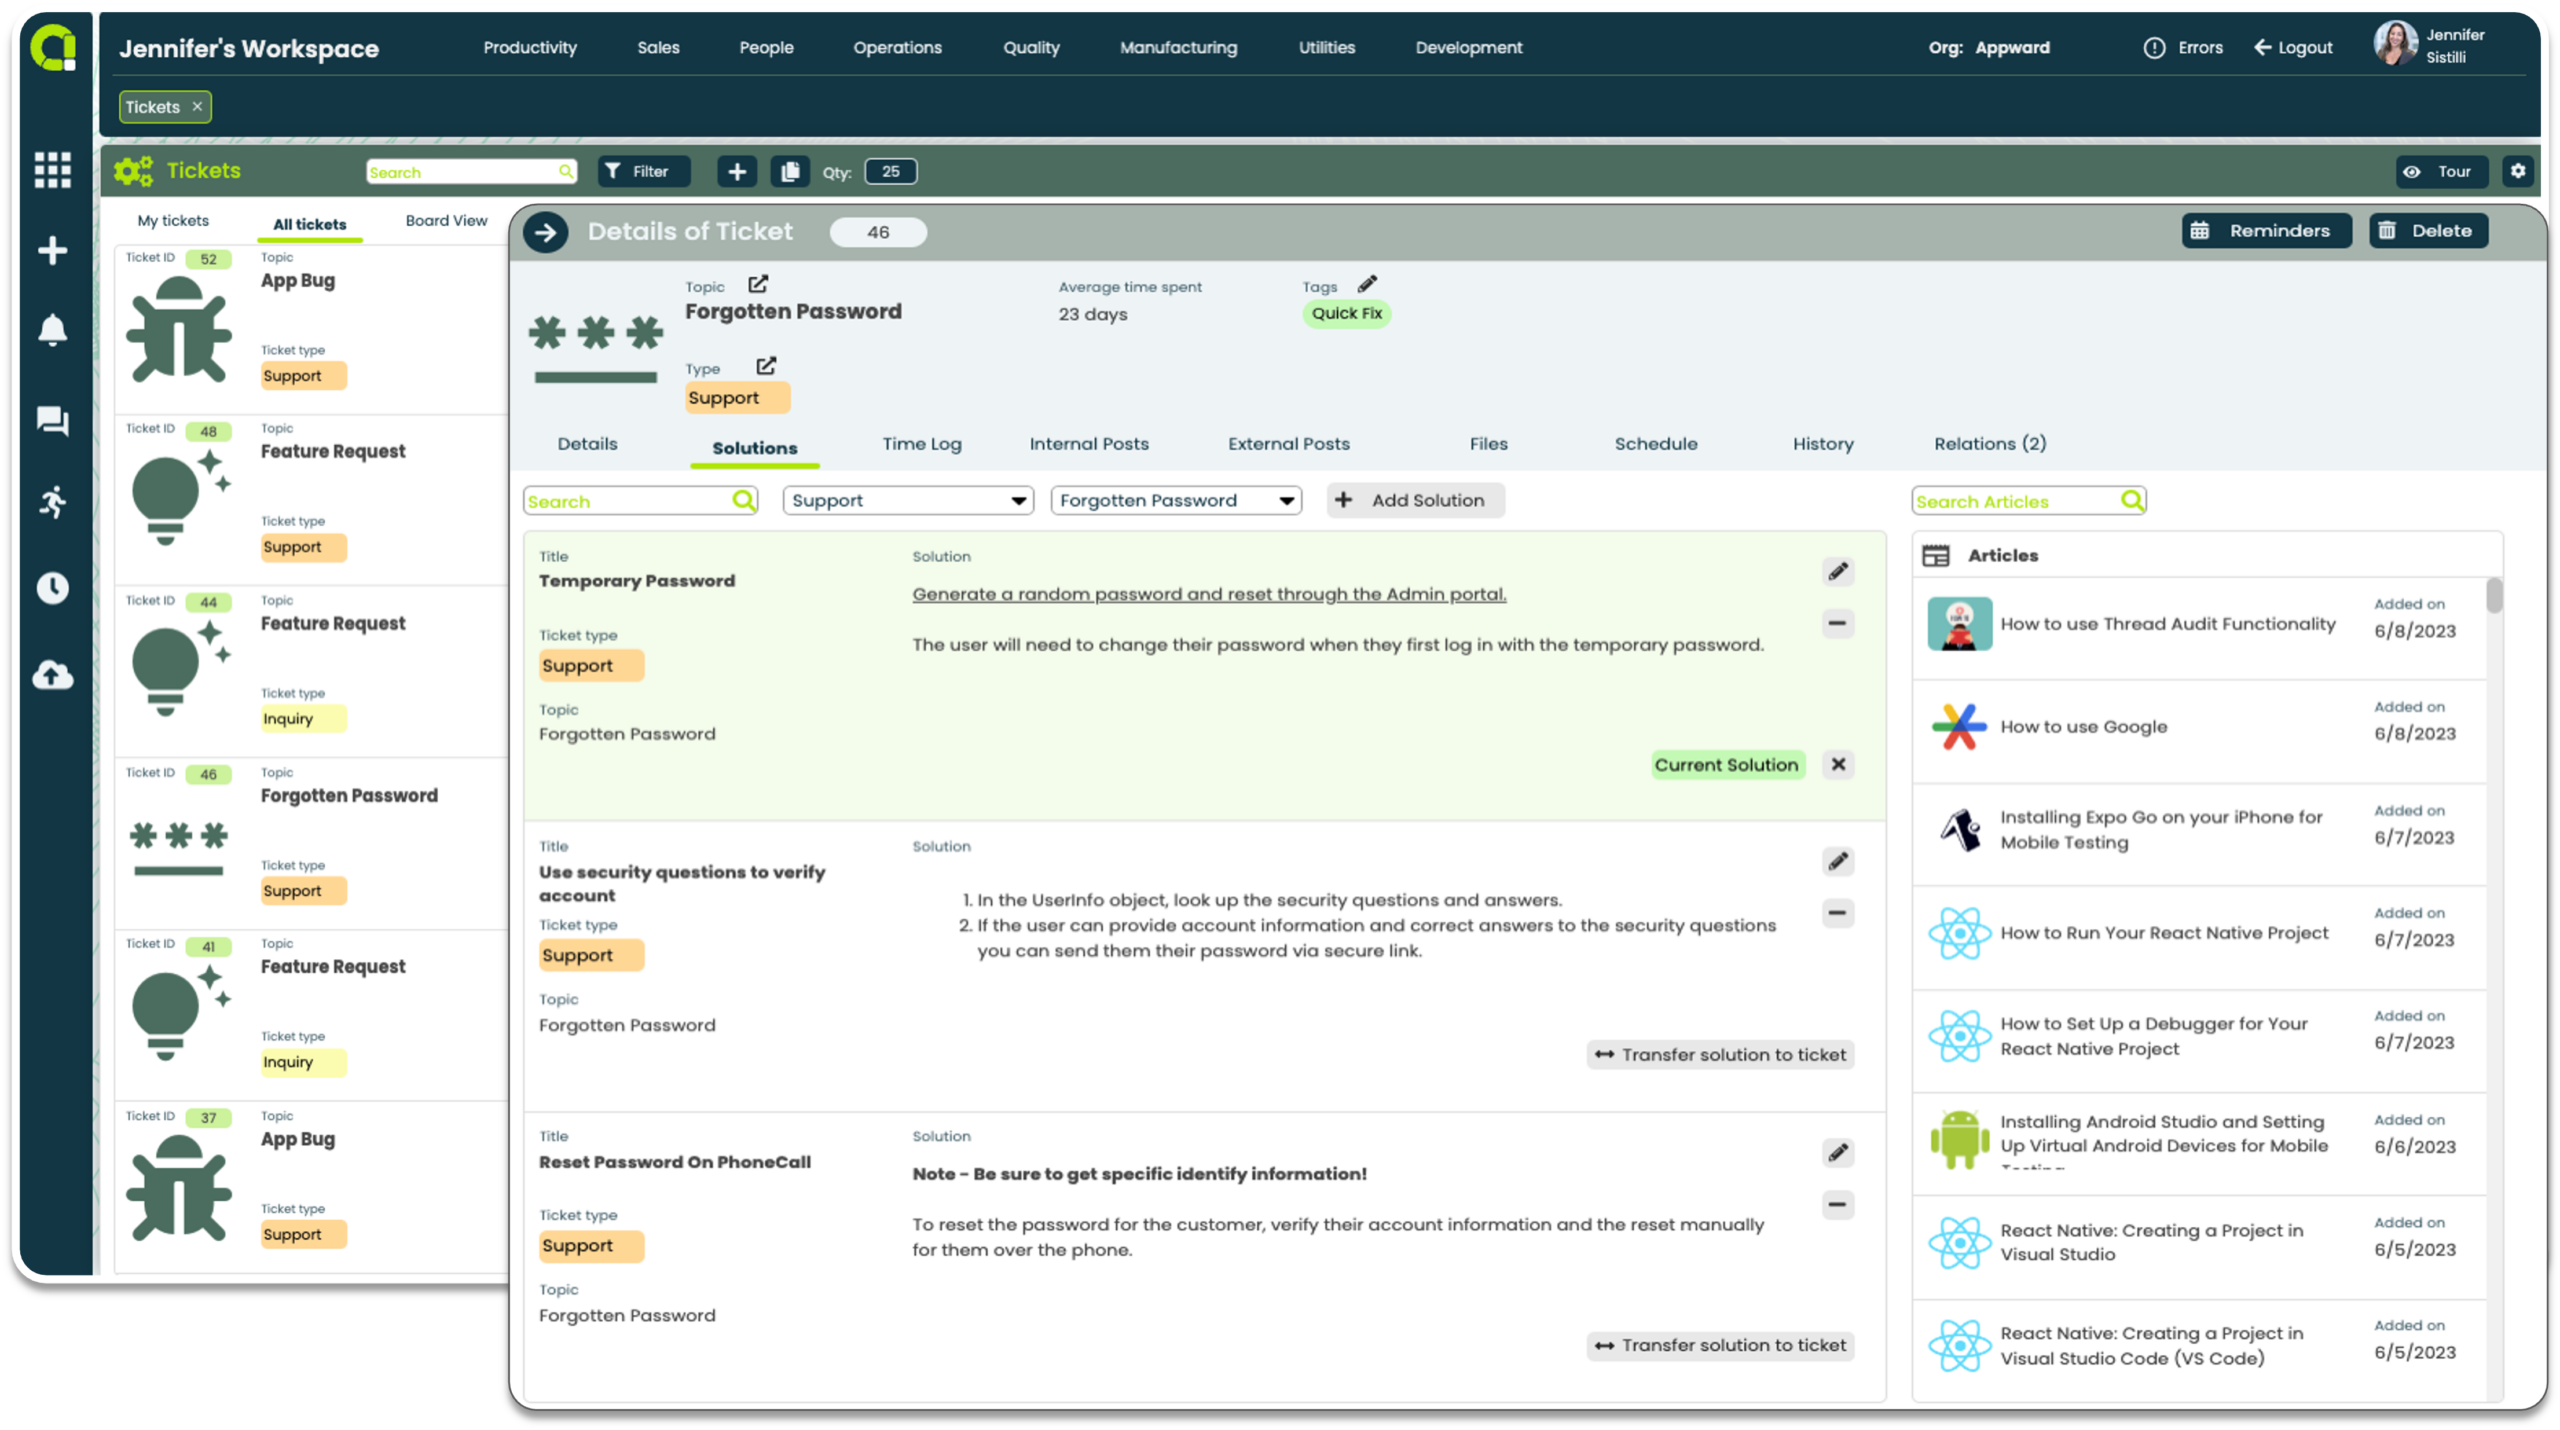Image resolution: width=2560 pixels, height=1430 pixels.
Task: Open the Utilities menu
Action: [1326, 47]
